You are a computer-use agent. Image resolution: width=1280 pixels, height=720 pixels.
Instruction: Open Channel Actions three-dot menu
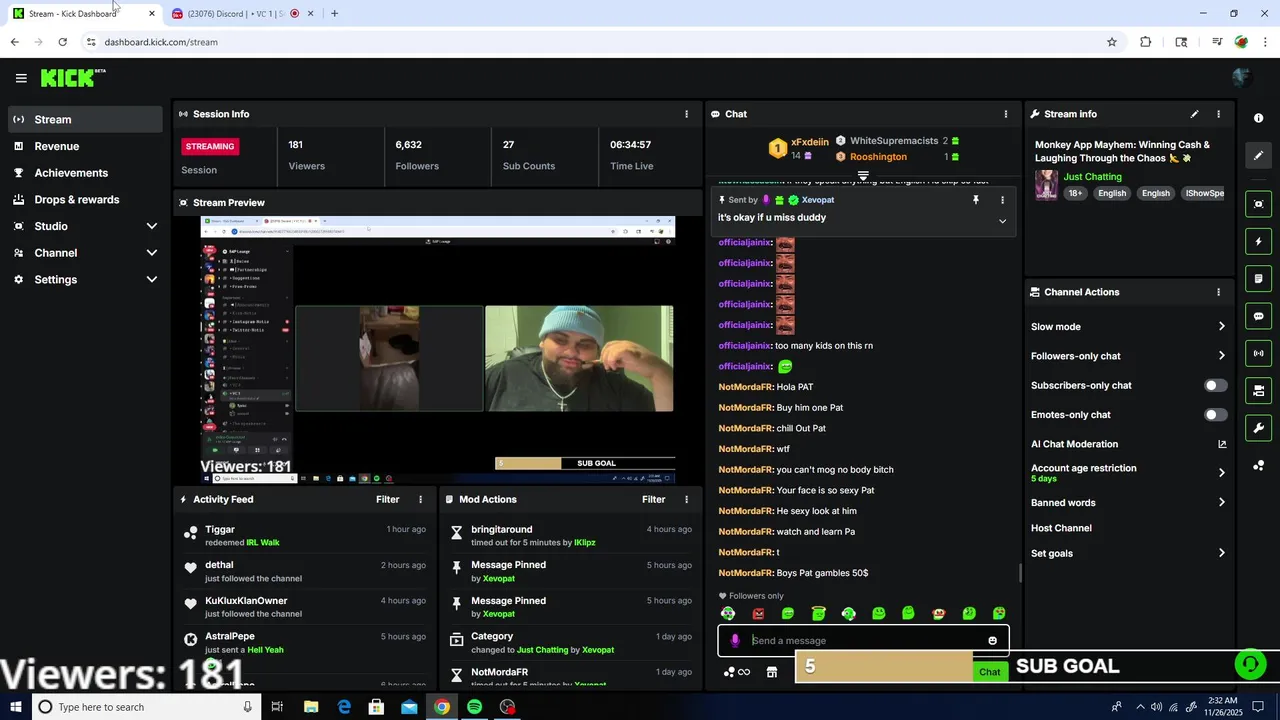(x=1218, y=292)
